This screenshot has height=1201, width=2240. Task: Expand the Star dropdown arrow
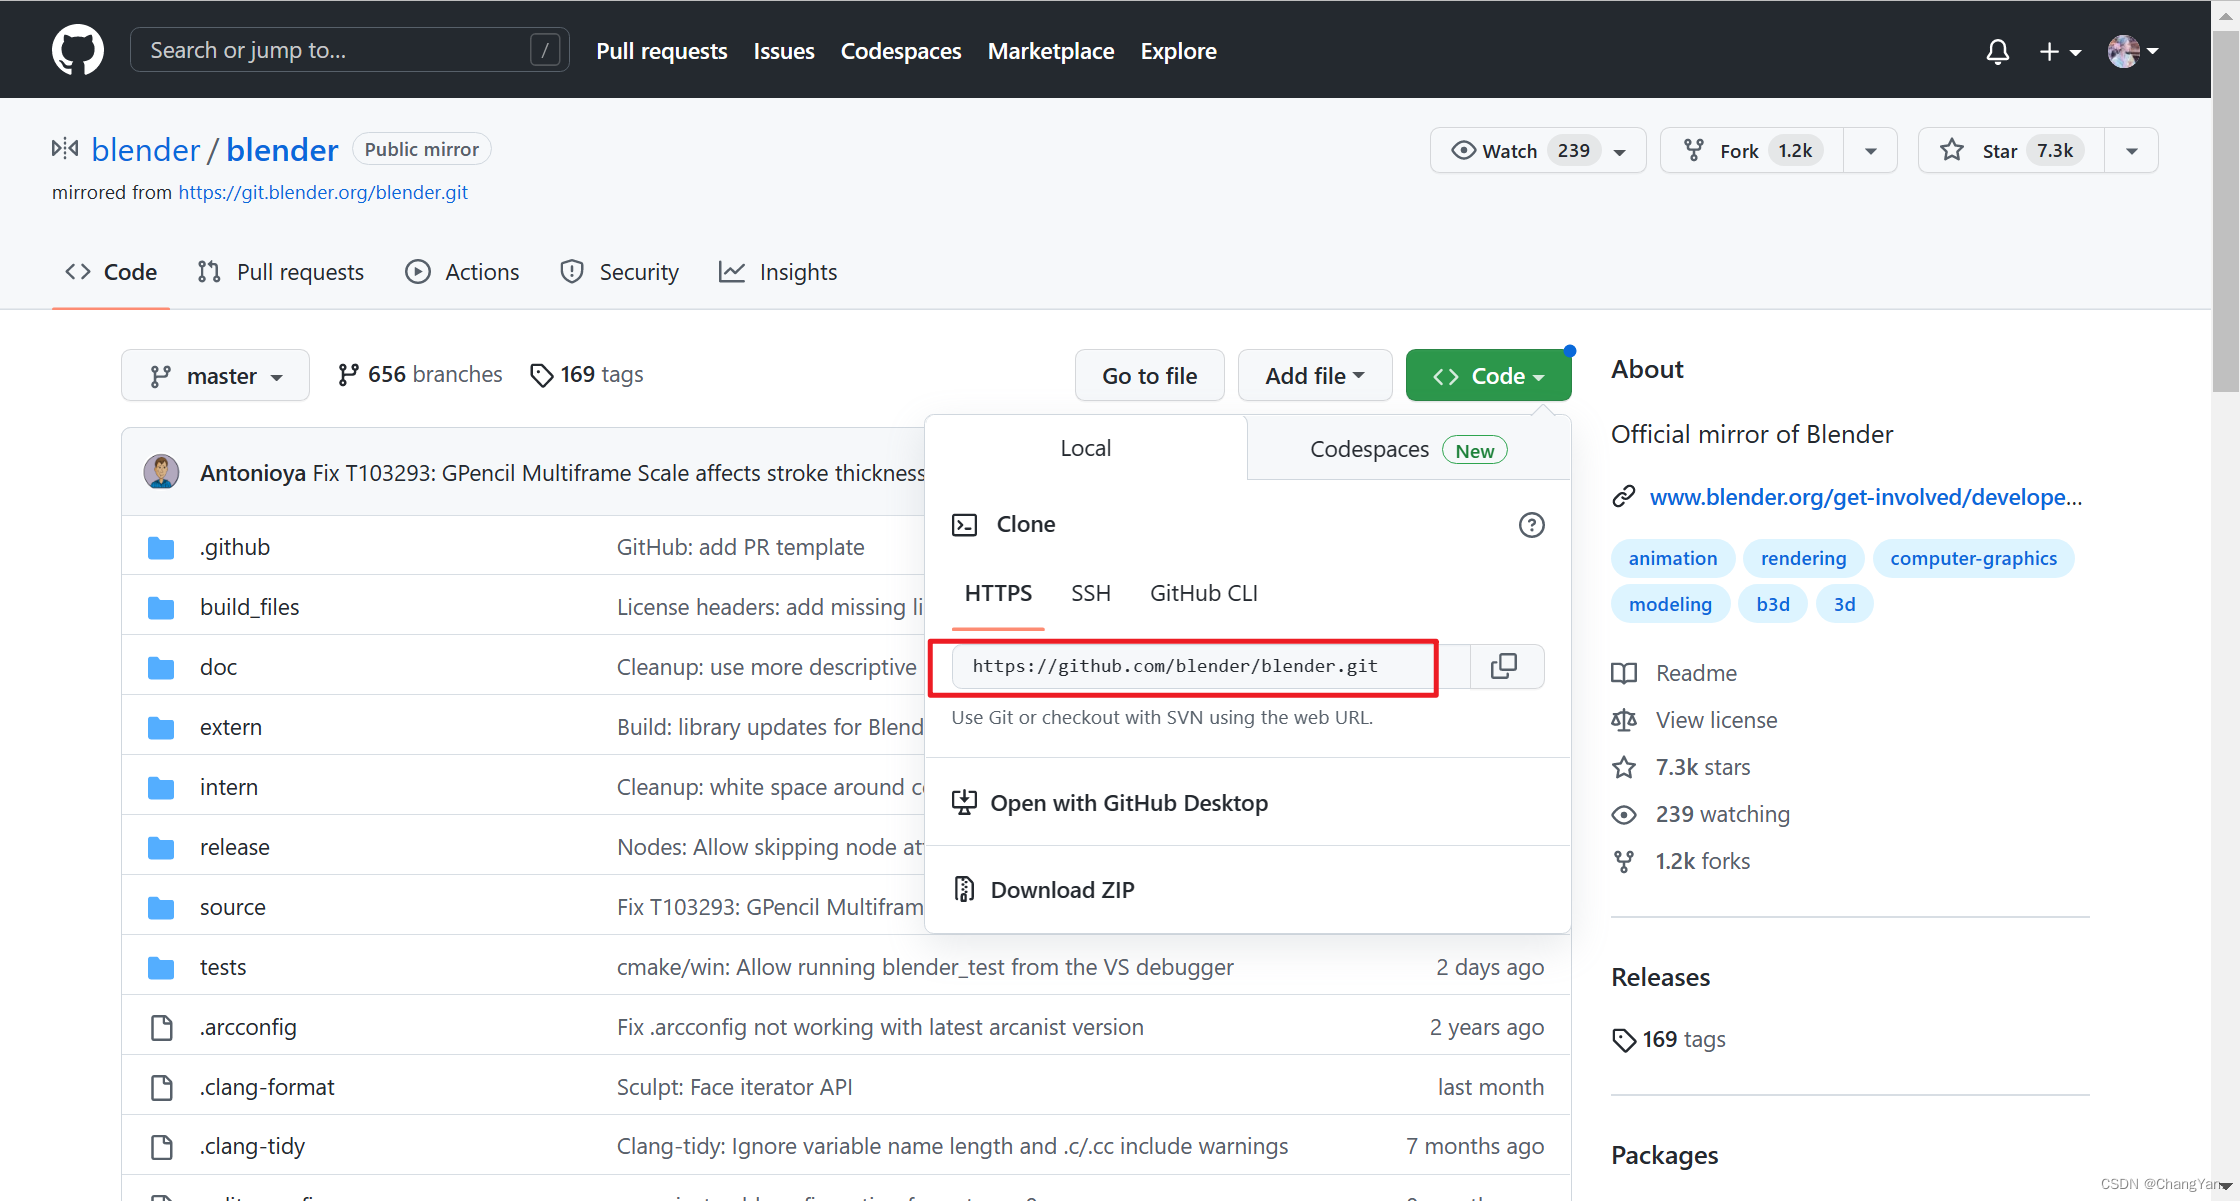[x=2133, y=150]
